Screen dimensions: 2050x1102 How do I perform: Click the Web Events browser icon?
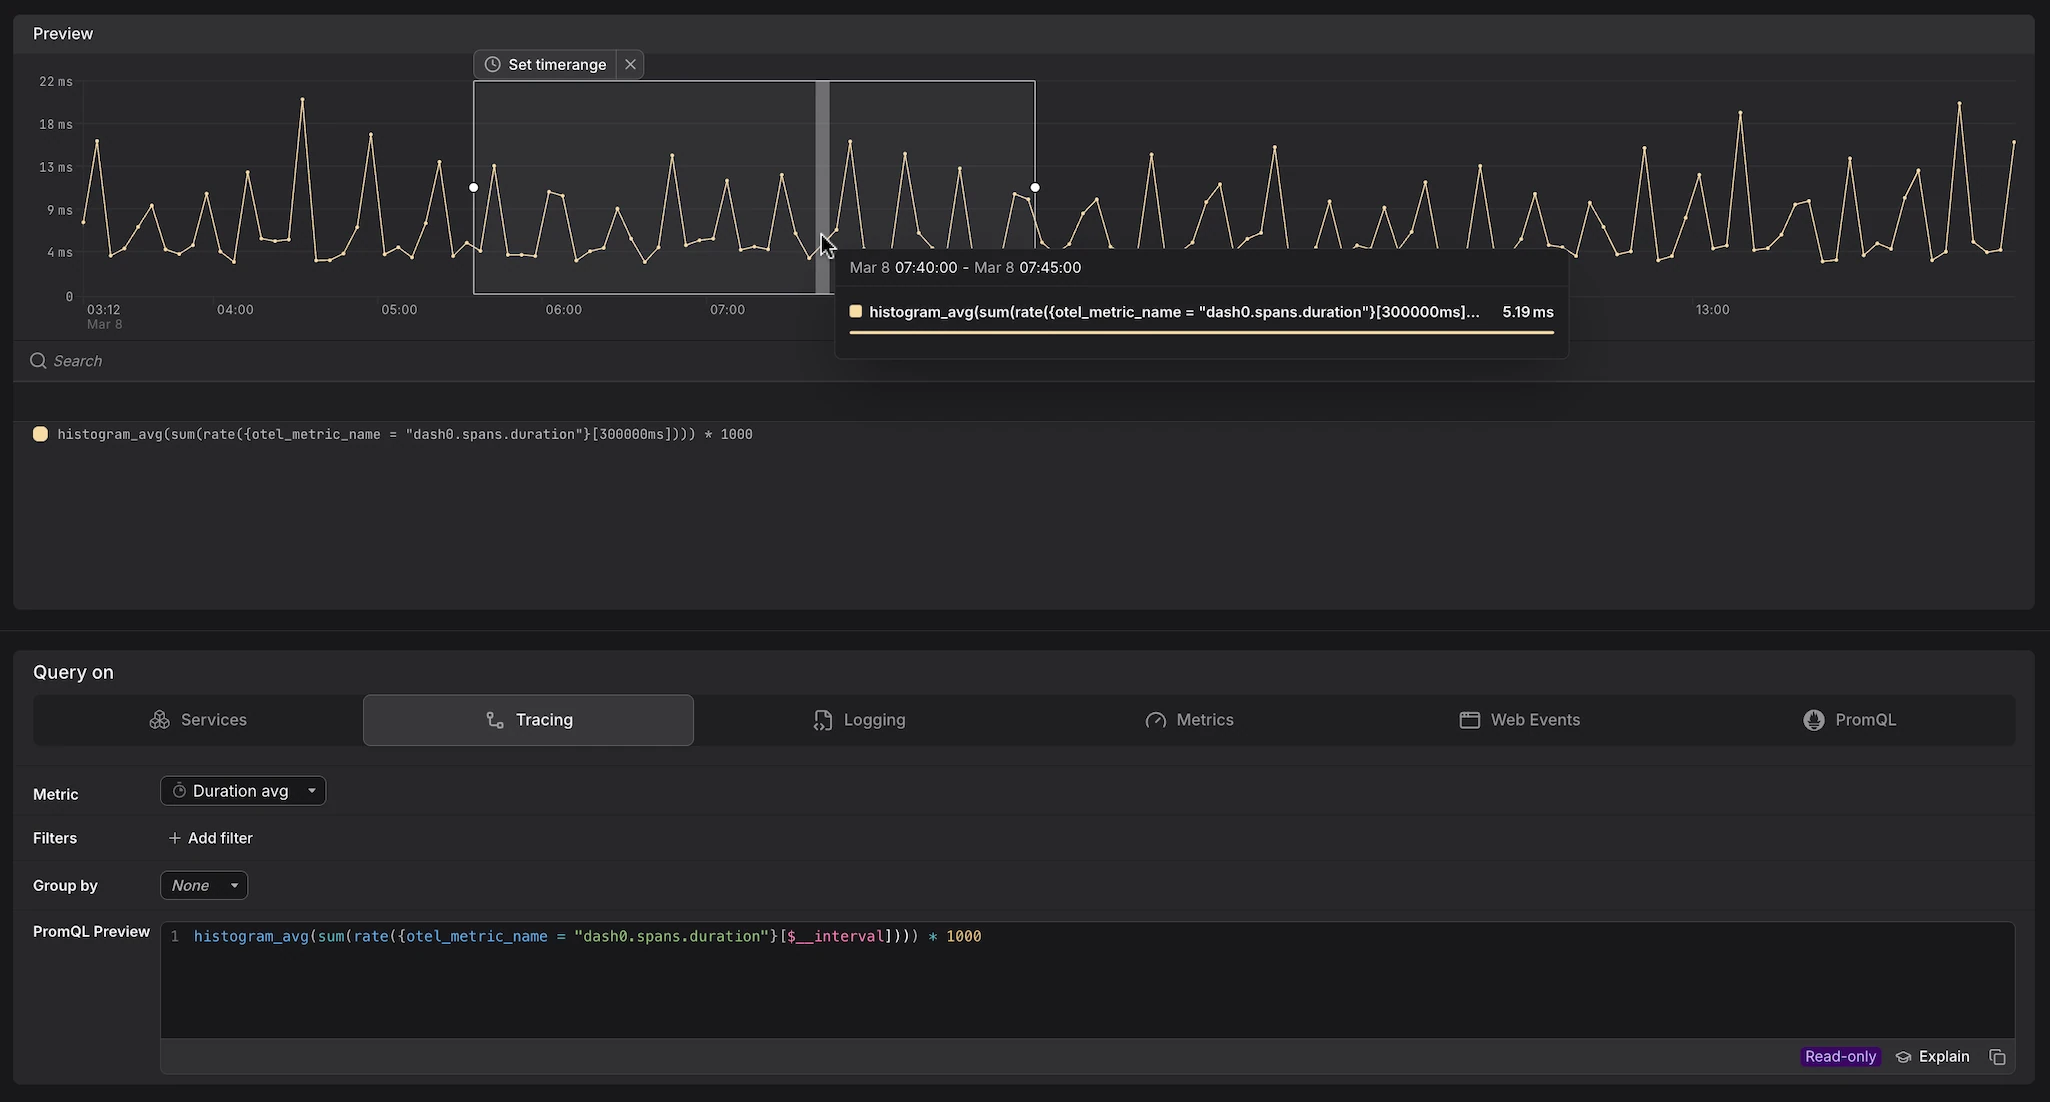pyautogui.click(x=1469, y=720)
